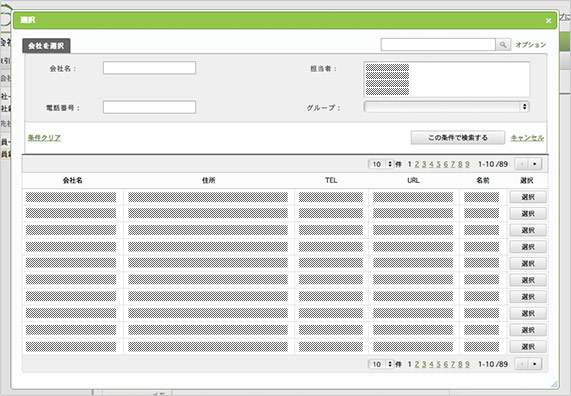Click the URL column header
Viewport: 571px width, 396px height.
[x=414, y=180]
